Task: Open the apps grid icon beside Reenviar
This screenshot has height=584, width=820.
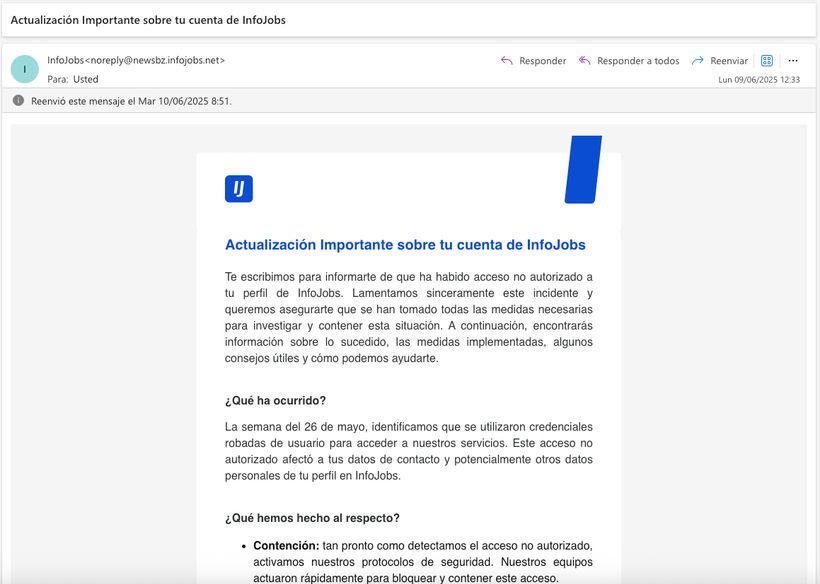Action: point(767,61)
